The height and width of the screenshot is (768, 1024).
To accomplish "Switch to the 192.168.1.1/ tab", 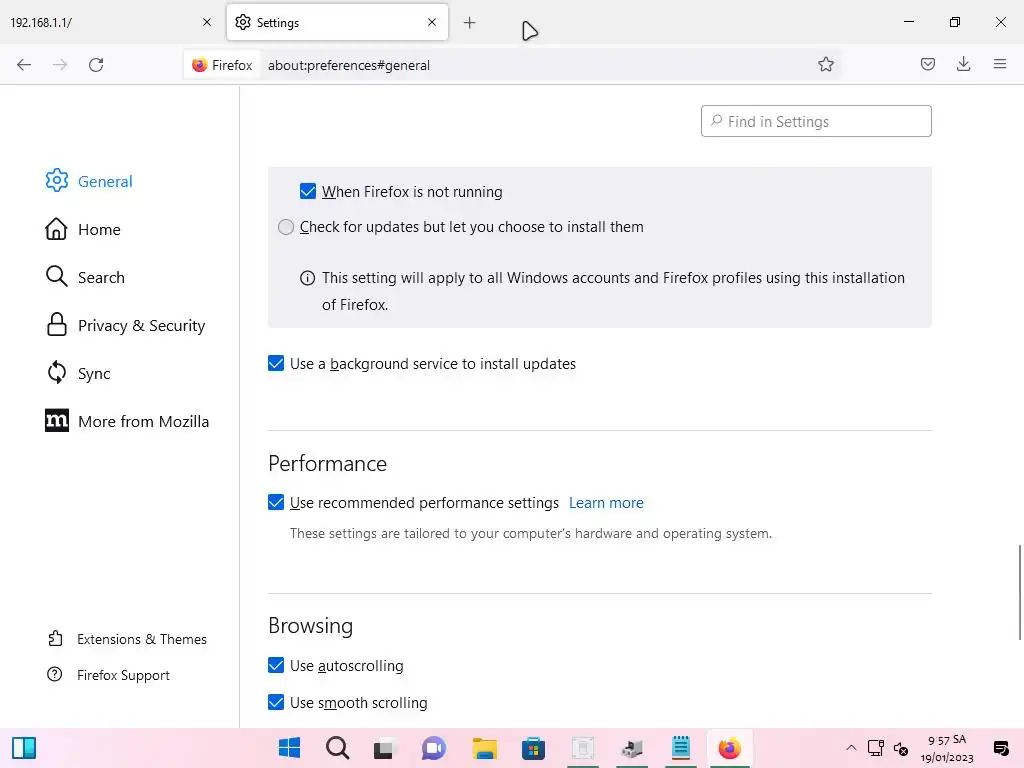I will [x=110, y=22].
